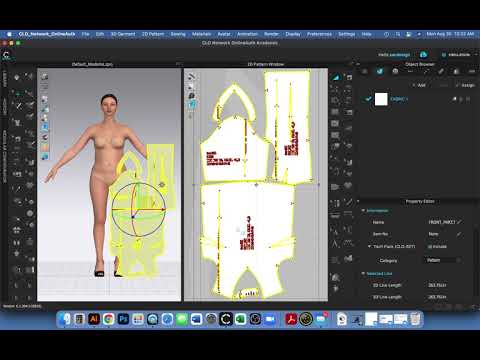The image size is (480, 360).
Task: Open Adobe Acrobat from the Dock
Action: pos(291,319)
